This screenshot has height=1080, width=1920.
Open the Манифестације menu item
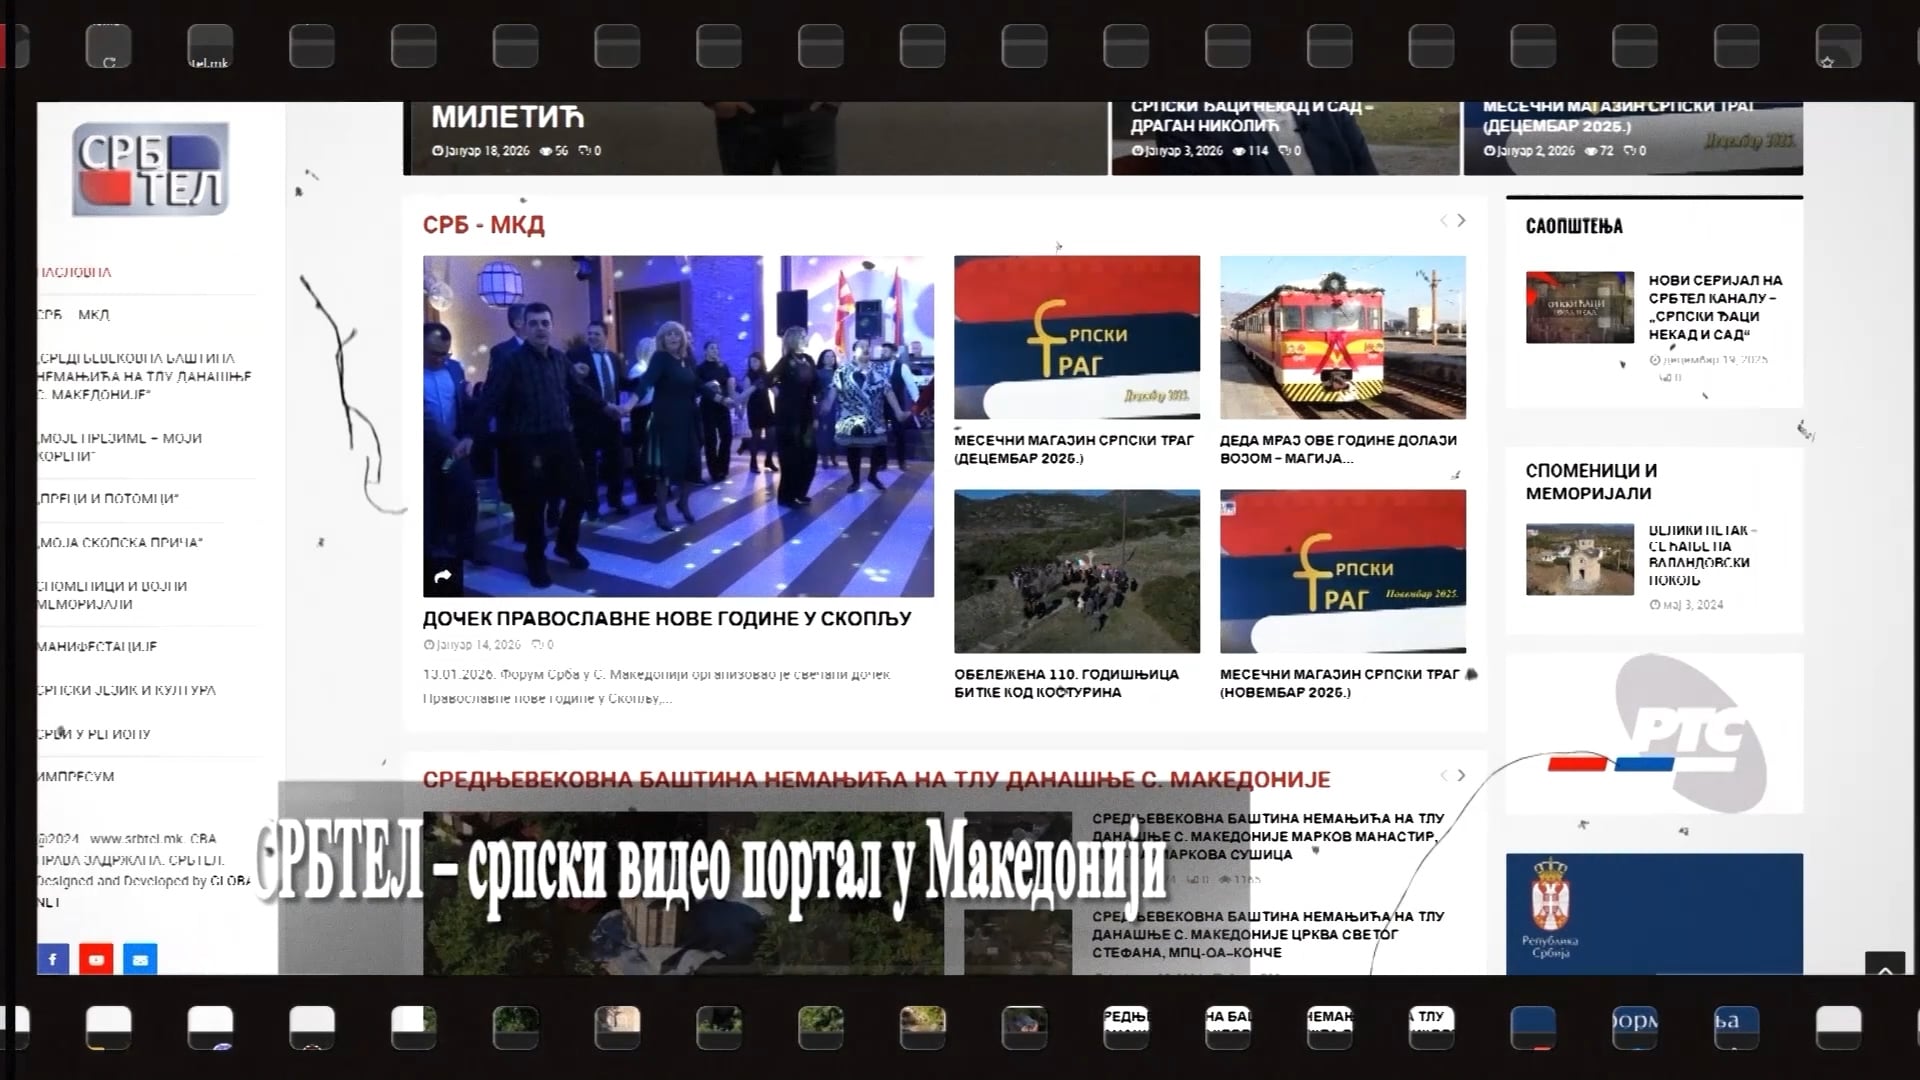(97, 646)
